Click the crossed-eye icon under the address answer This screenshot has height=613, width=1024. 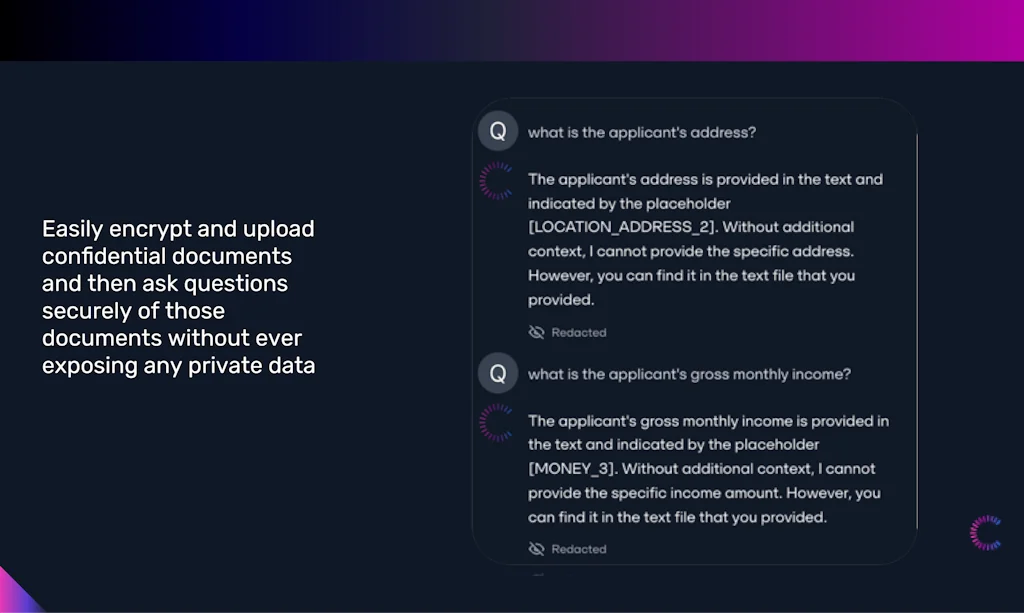tap(537, 332)
